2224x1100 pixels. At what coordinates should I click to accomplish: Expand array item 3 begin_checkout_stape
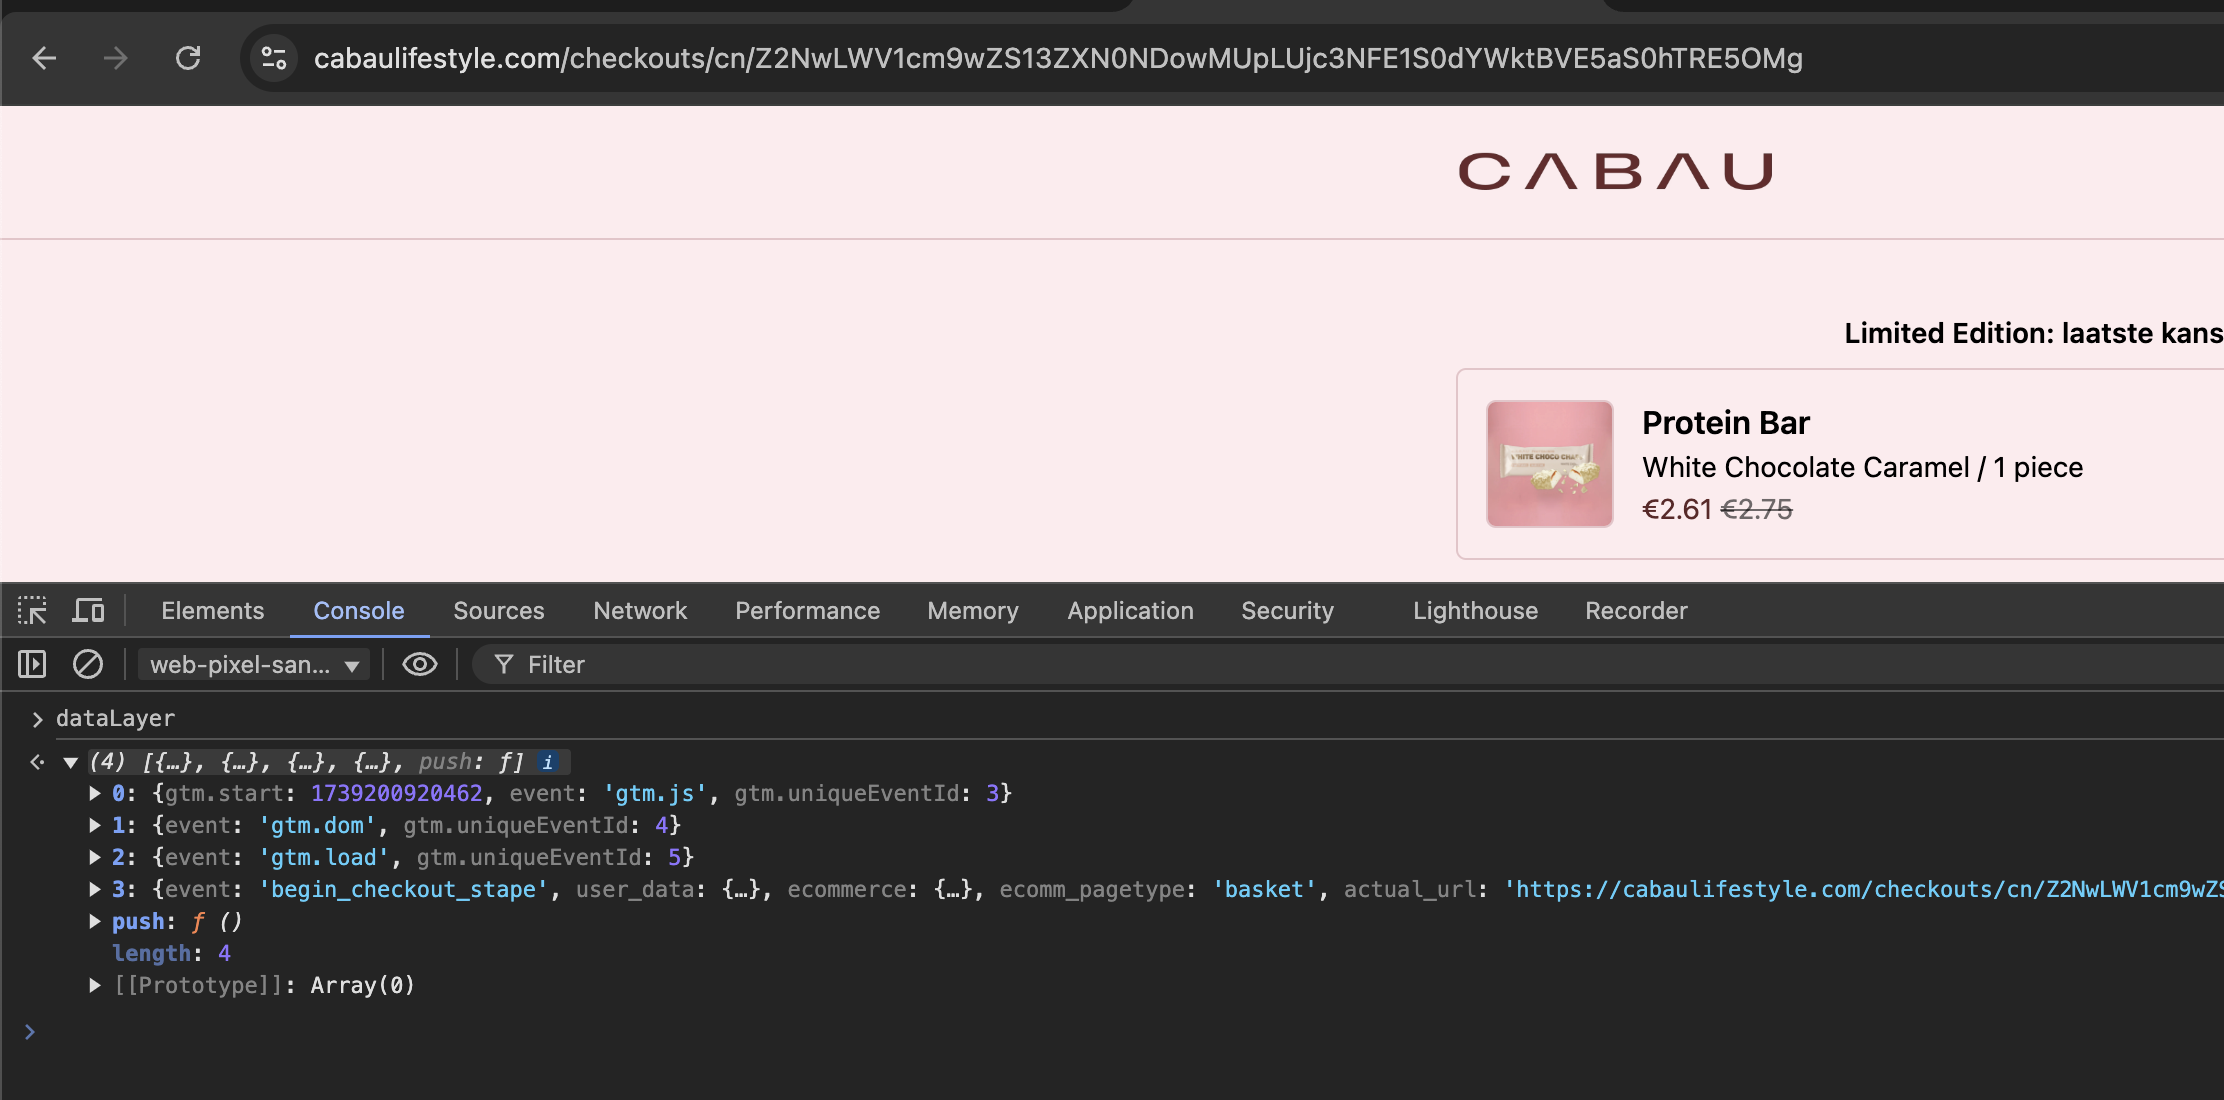(x=95, y=890)
